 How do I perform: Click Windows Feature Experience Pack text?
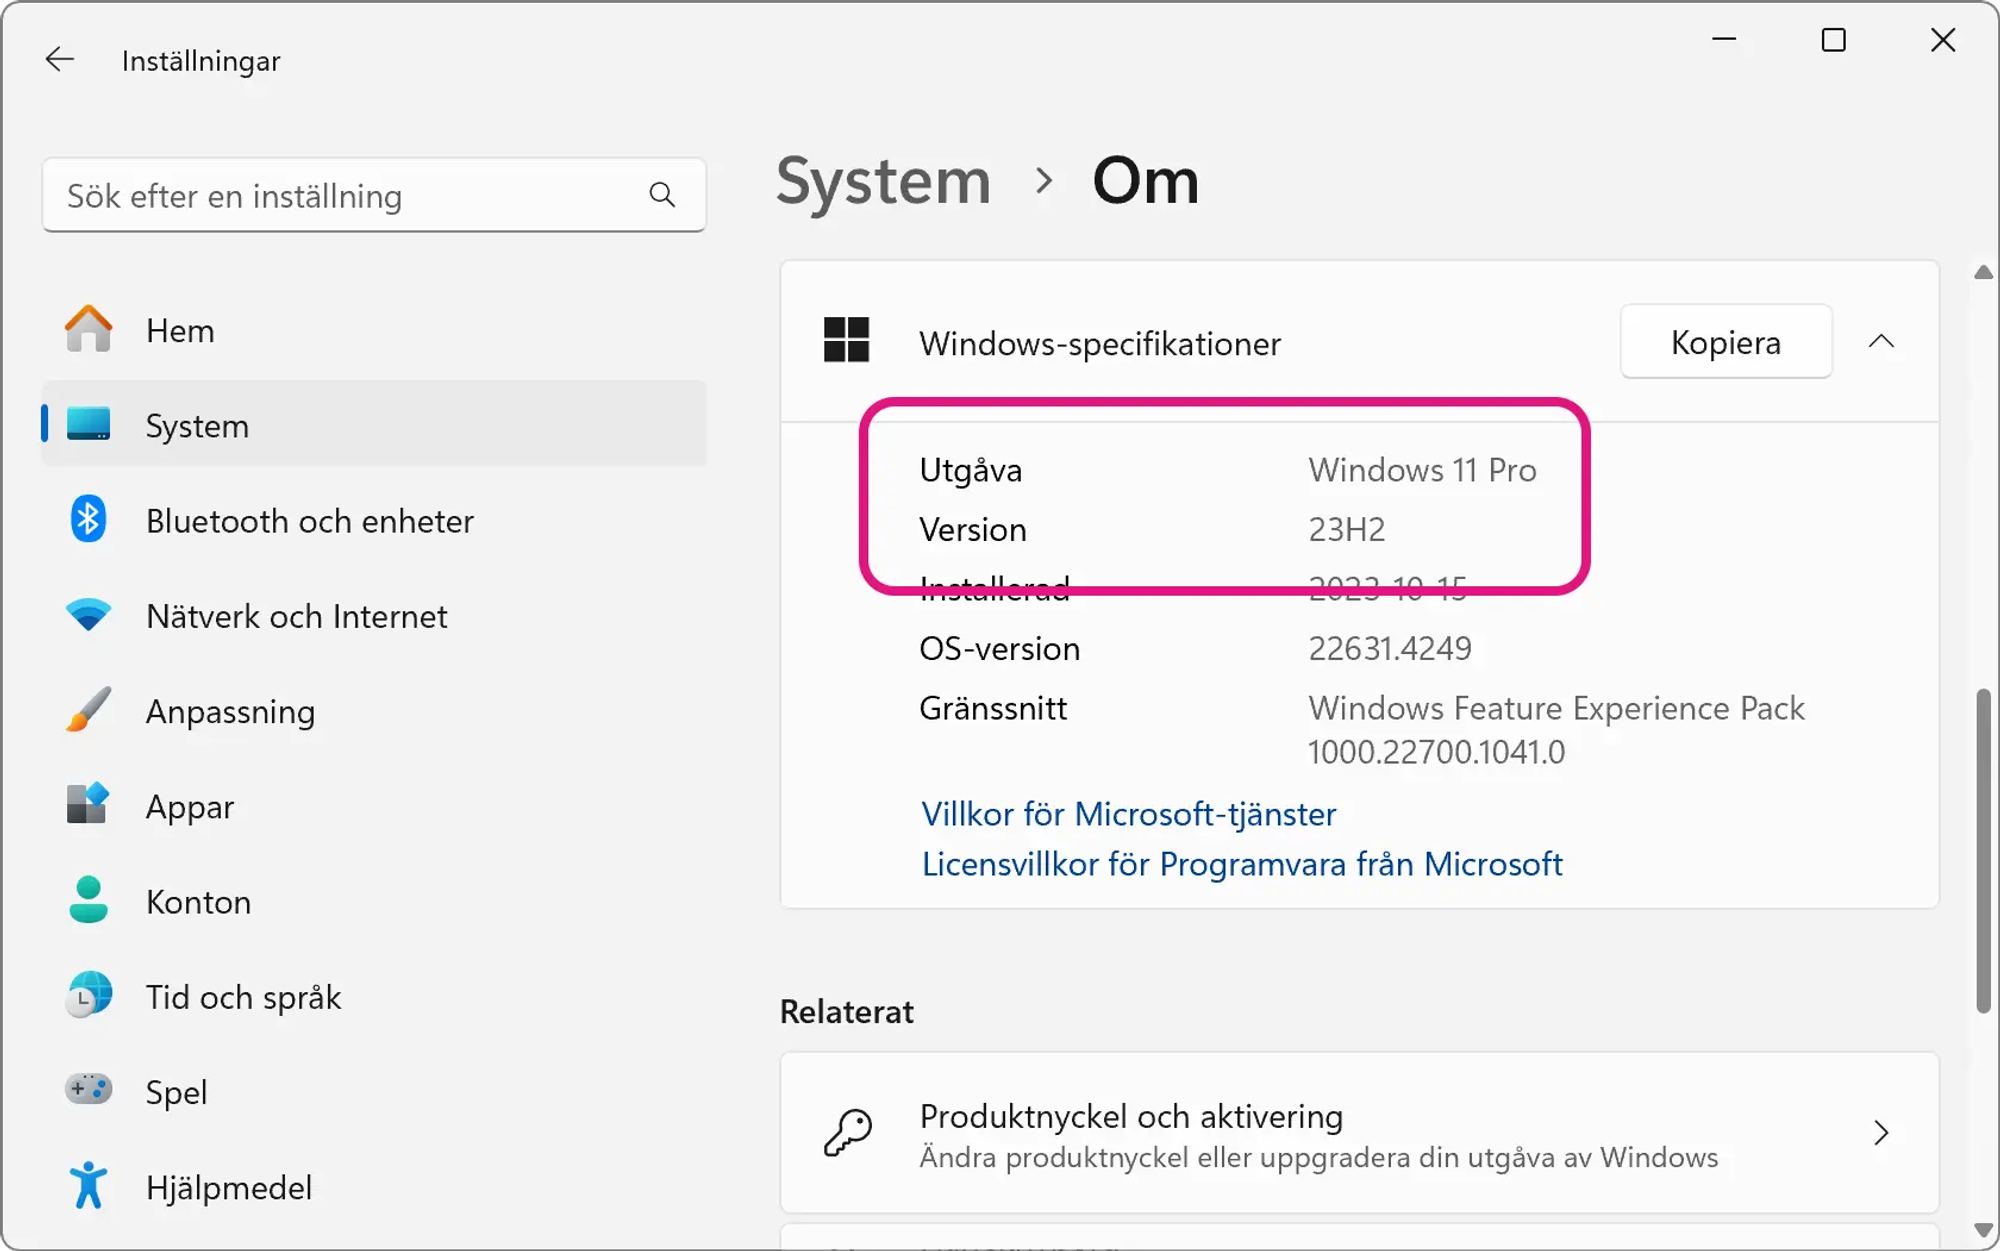coord(1556,708)
